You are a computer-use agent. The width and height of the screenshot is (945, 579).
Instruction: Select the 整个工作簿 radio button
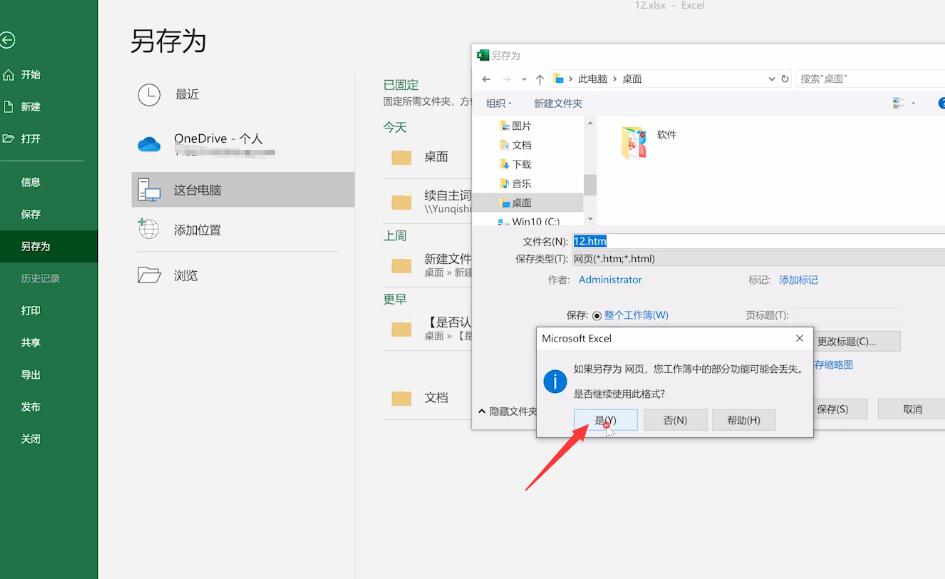(x=597, y=316)
